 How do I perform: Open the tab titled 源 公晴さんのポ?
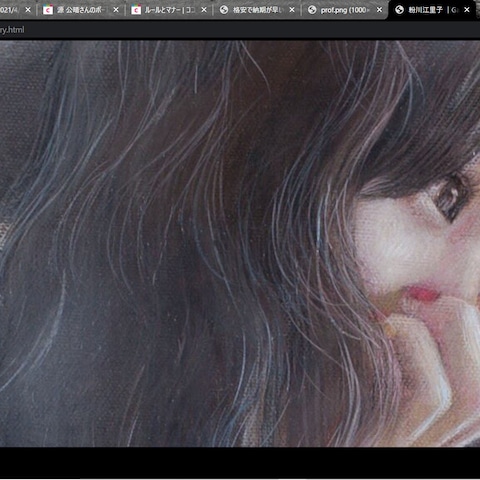(x=81, y=10)
